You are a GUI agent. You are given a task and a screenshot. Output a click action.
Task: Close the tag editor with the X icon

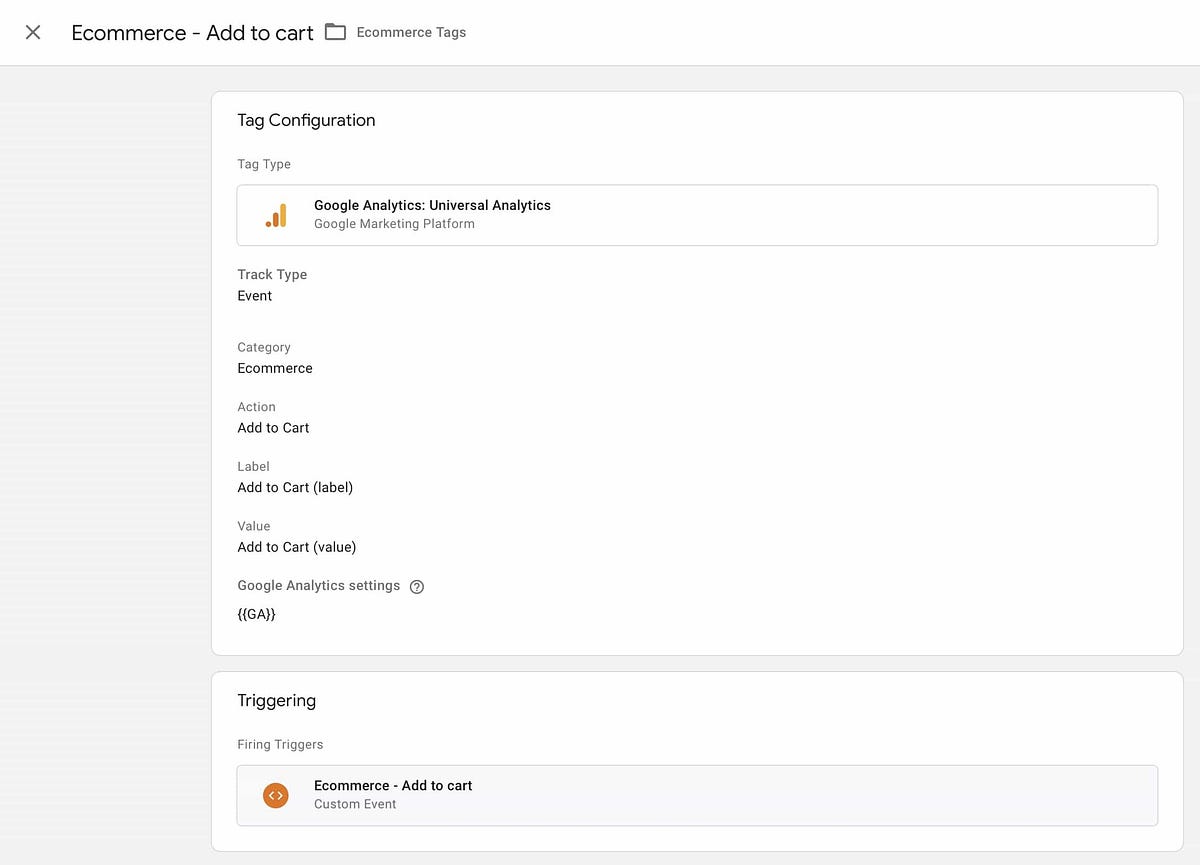pyautogui.click(x=33, y=32)
